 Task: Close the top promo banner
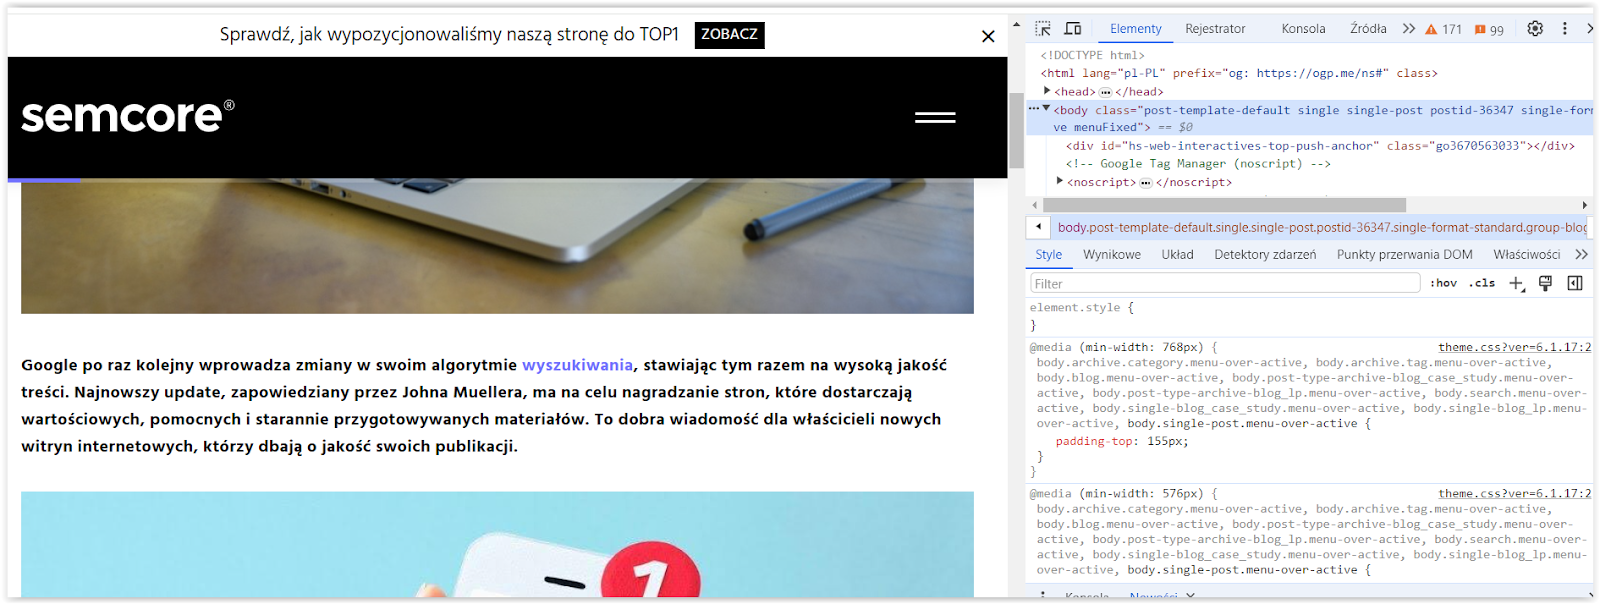click(988, 36)
